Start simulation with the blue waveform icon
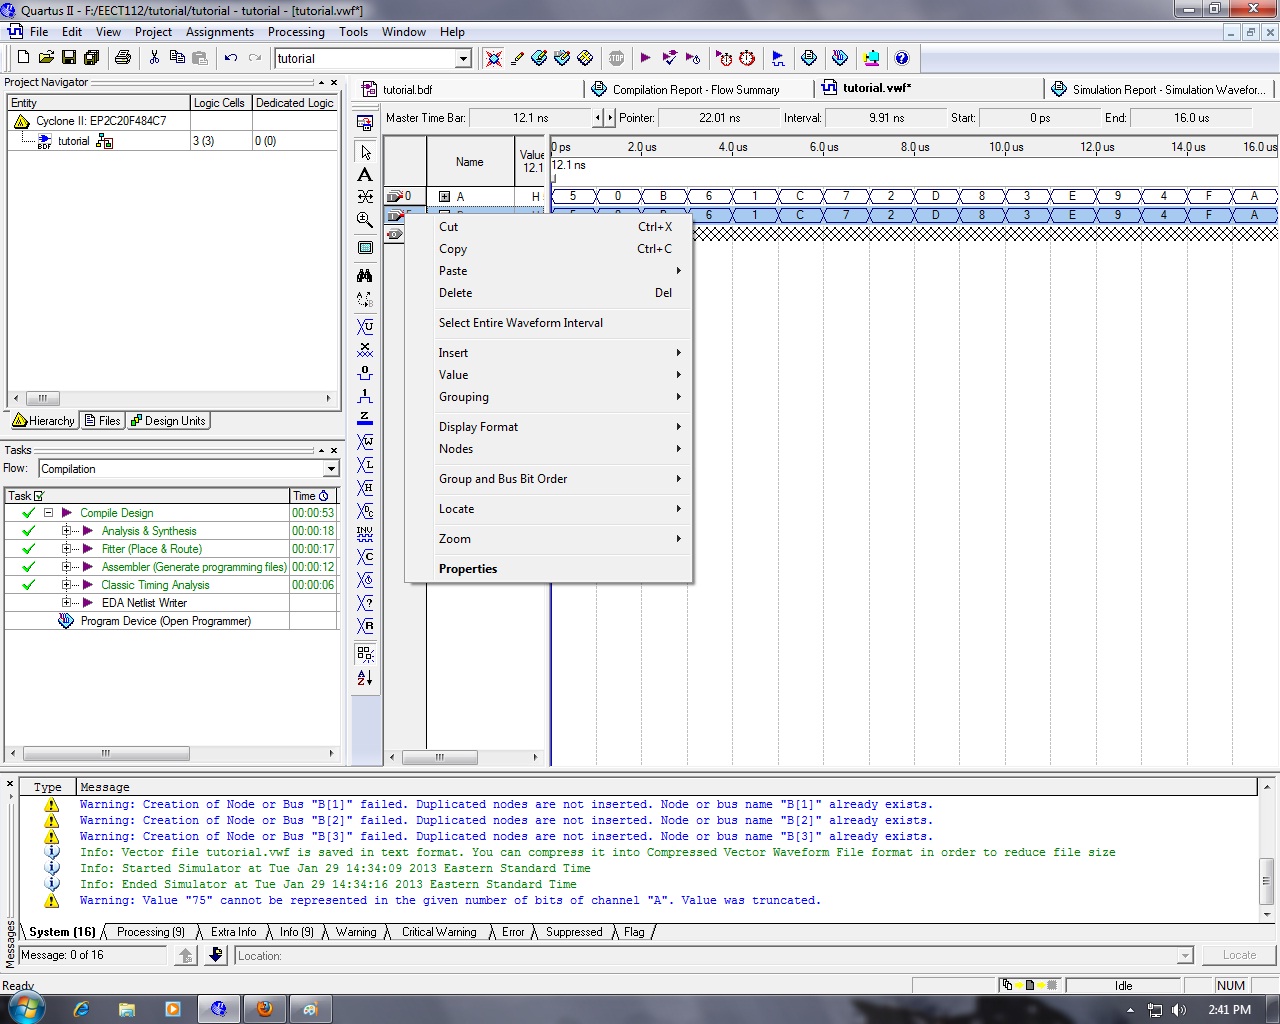 (778, 58)
